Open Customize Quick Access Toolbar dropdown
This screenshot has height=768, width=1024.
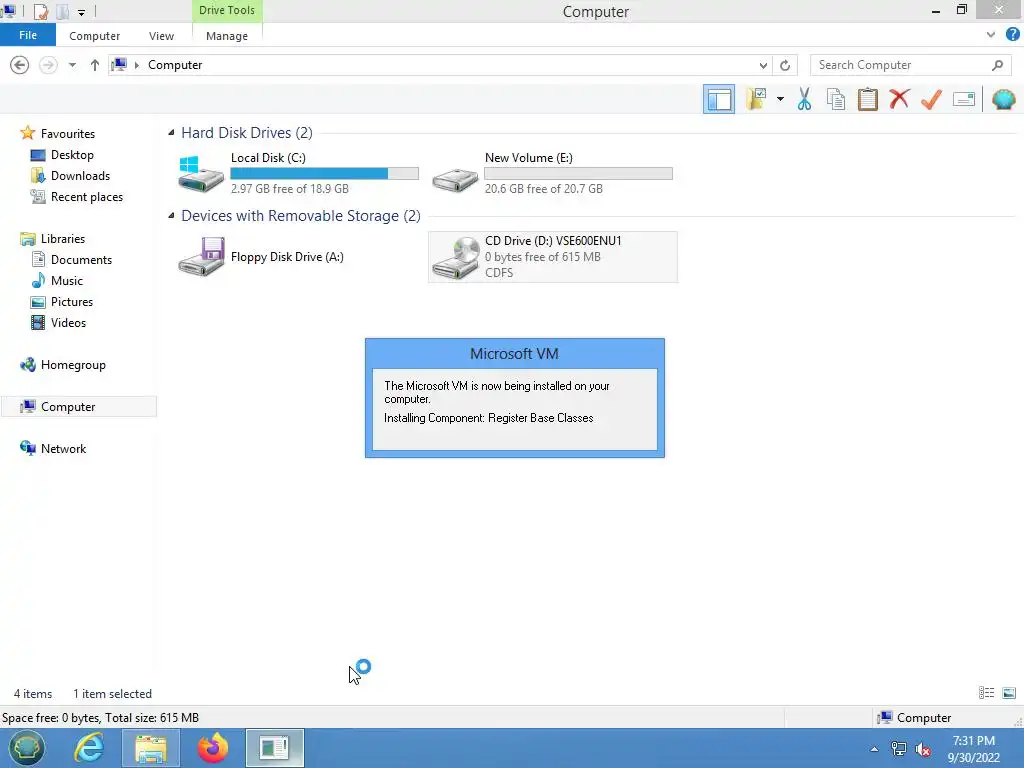tap(81, 12)
